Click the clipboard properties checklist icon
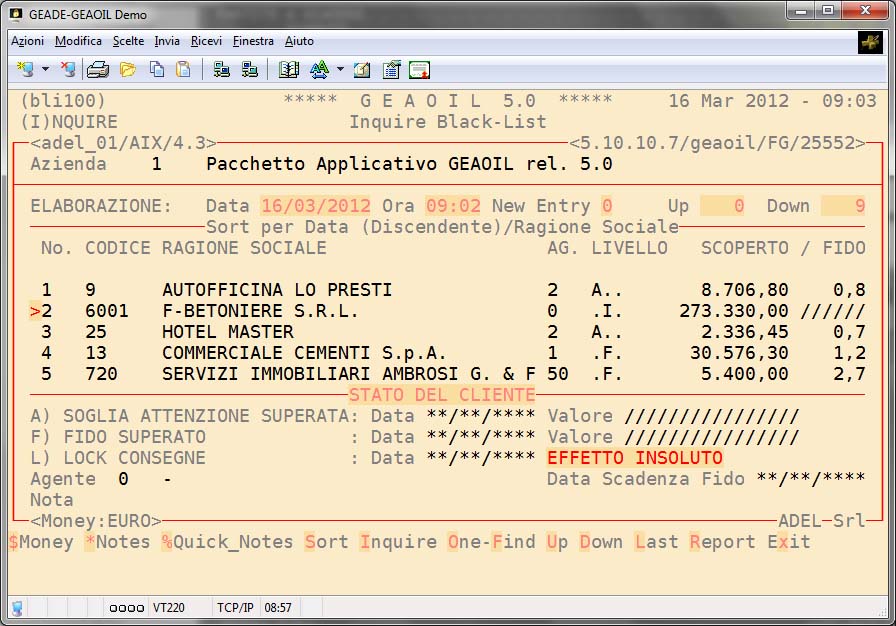The height and width of the screenshot is (626, 896). point(391,69)
